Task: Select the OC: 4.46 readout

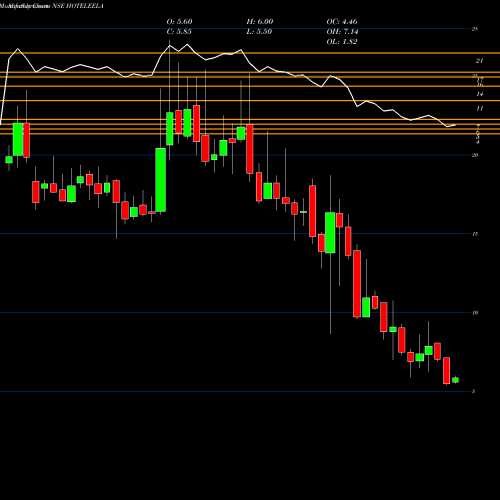Action: [x=342, y=22]
